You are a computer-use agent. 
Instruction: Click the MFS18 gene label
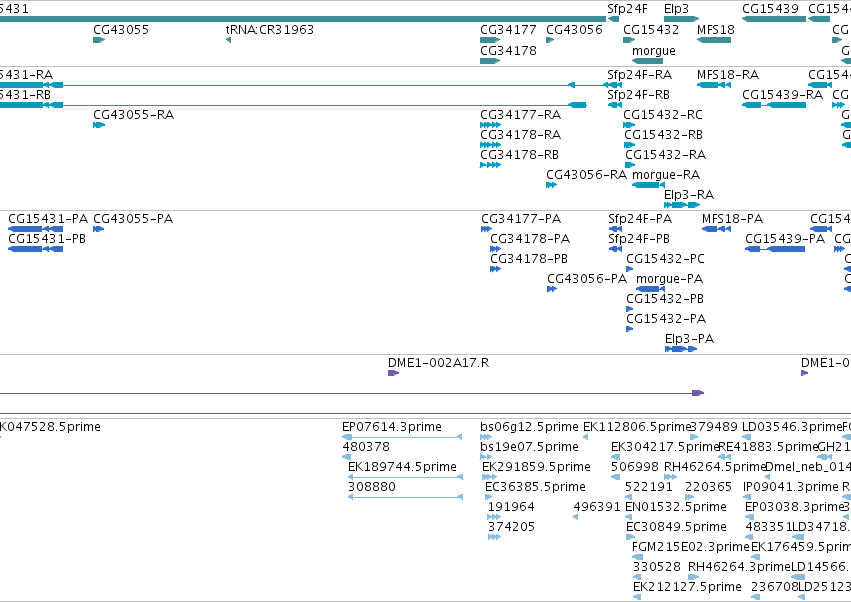[716, 29]
